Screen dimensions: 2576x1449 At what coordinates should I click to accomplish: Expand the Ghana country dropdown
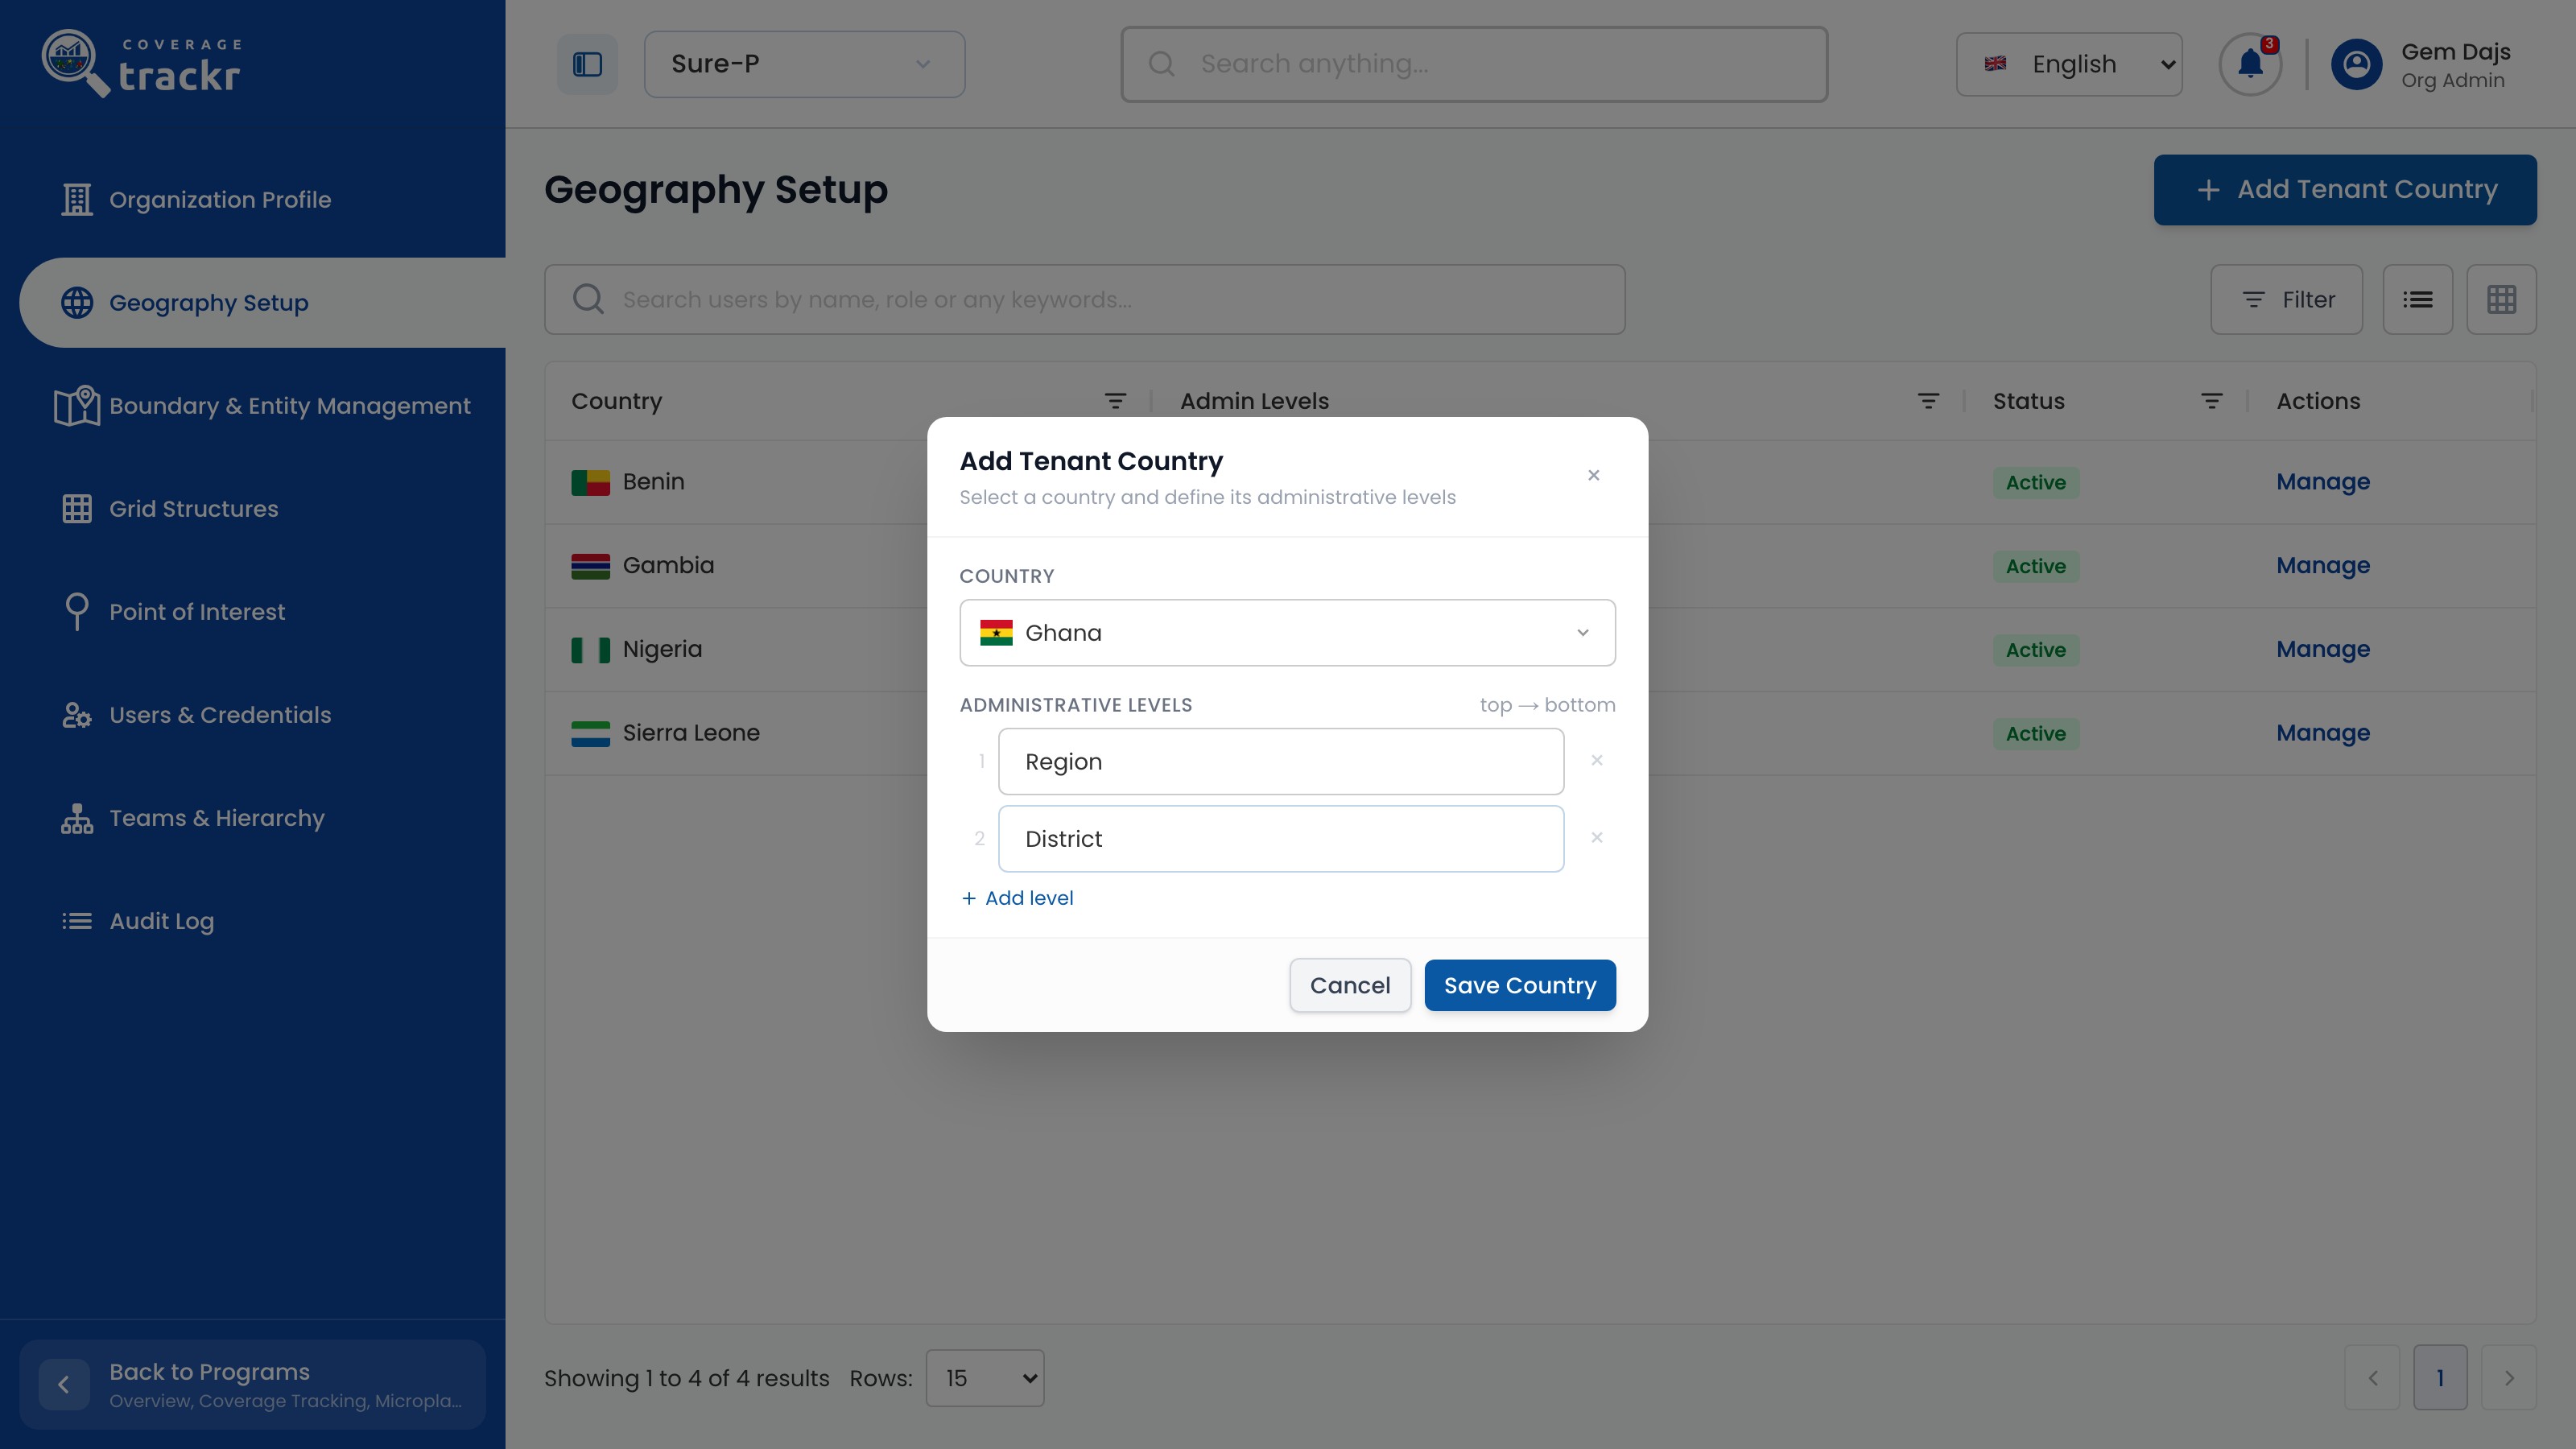(x=1287, y=632)
